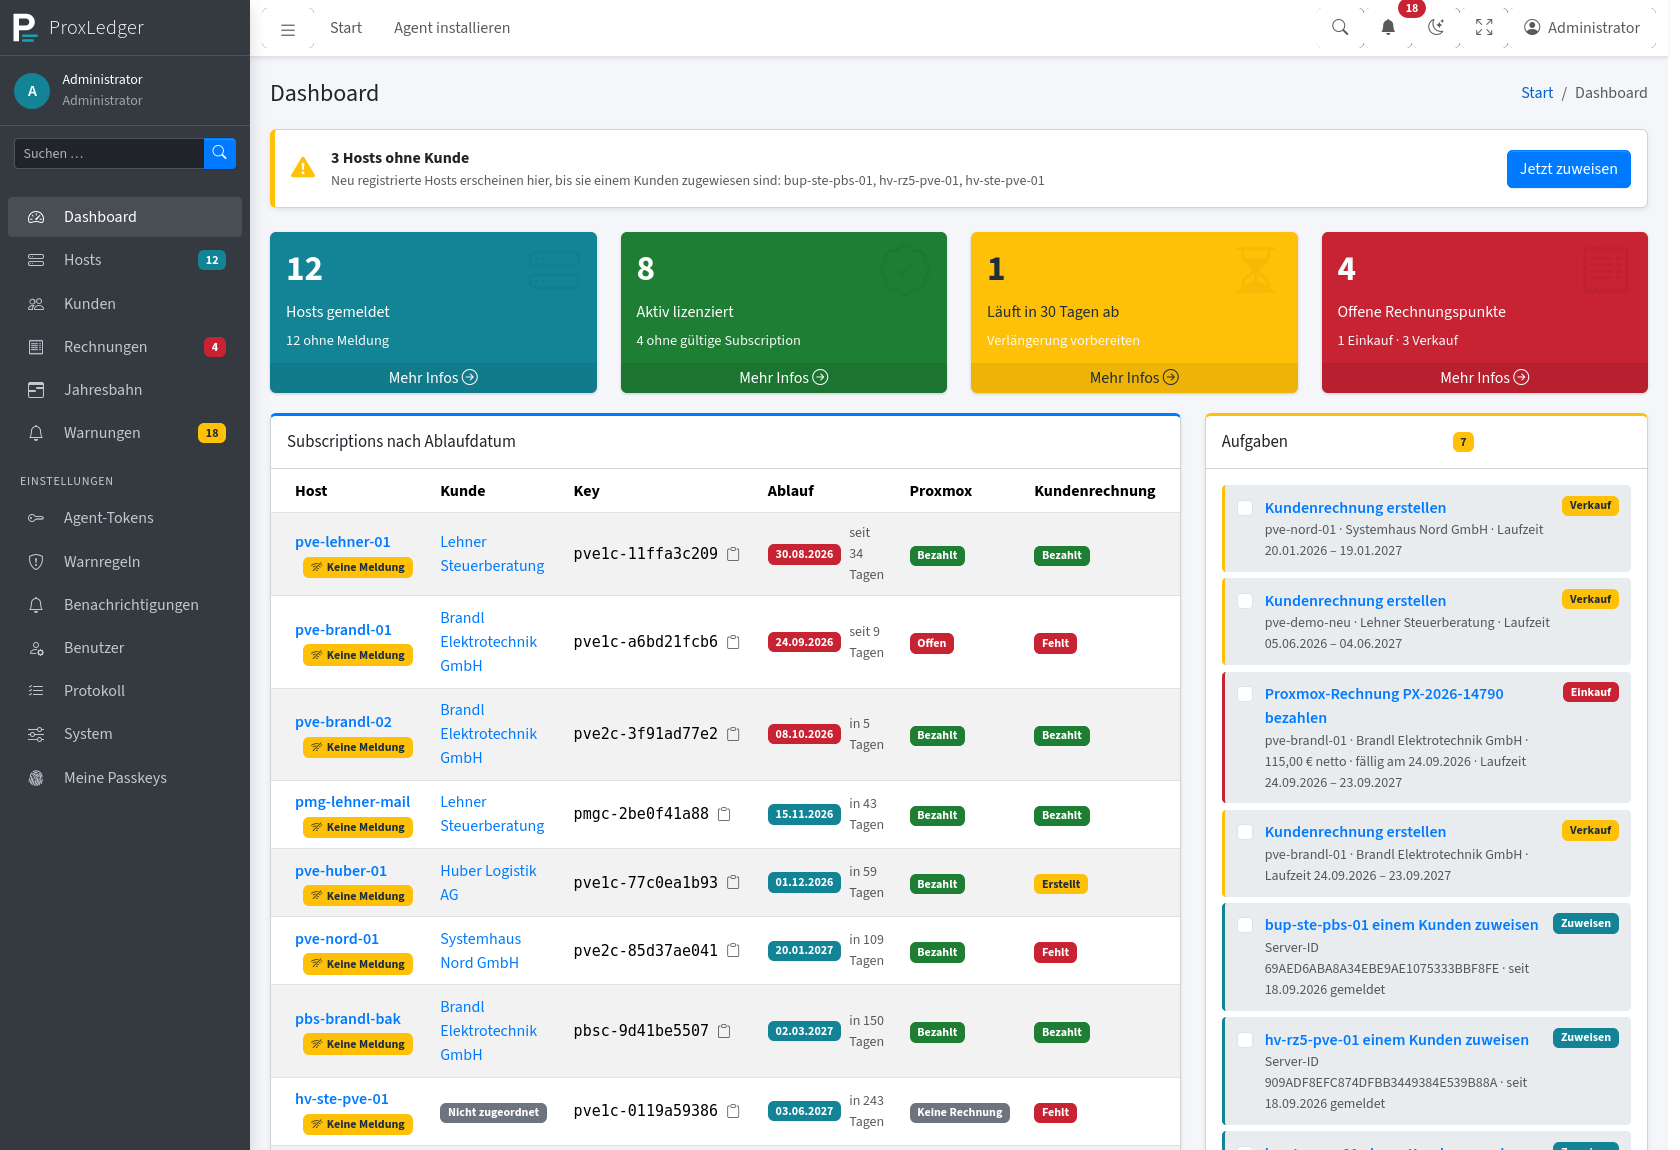1680x1150 pixels.
Task: Go to Rechnungen in the sidebar
Action: (125, 347)
